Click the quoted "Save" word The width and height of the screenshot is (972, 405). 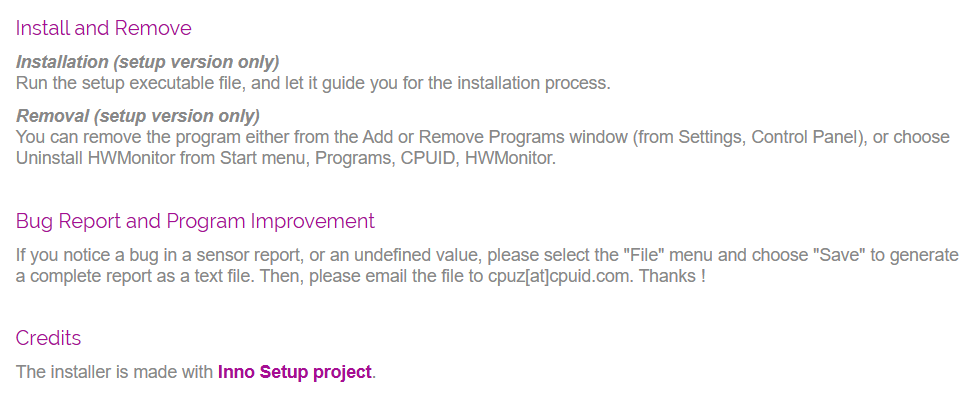pos(839,255)
